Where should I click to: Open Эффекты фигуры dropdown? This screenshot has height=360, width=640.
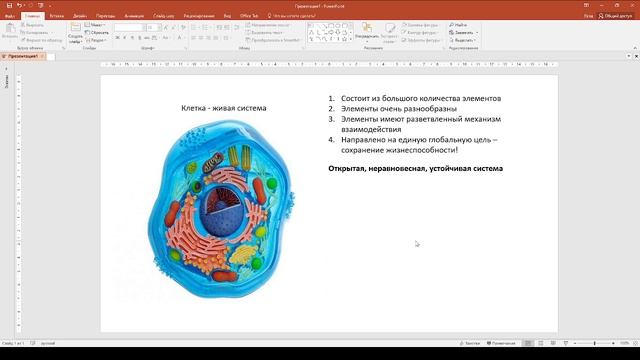click(x=421, y=40)
